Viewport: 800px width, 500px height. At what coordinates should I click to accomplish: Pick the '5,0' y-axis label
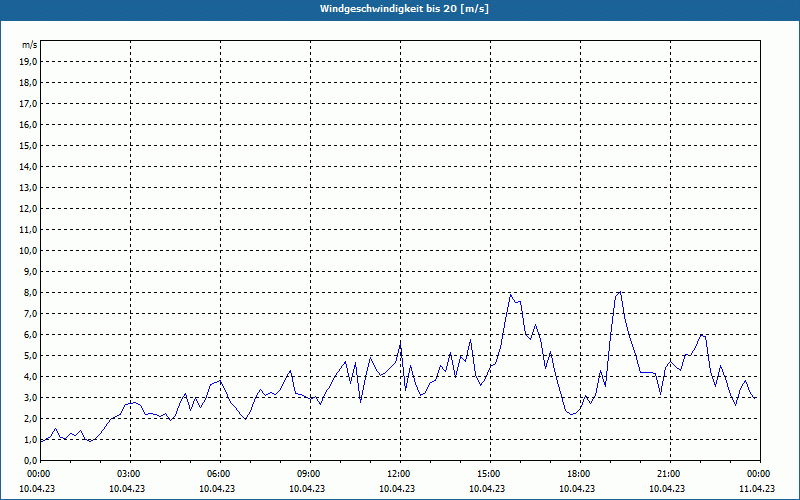point(31,356)
